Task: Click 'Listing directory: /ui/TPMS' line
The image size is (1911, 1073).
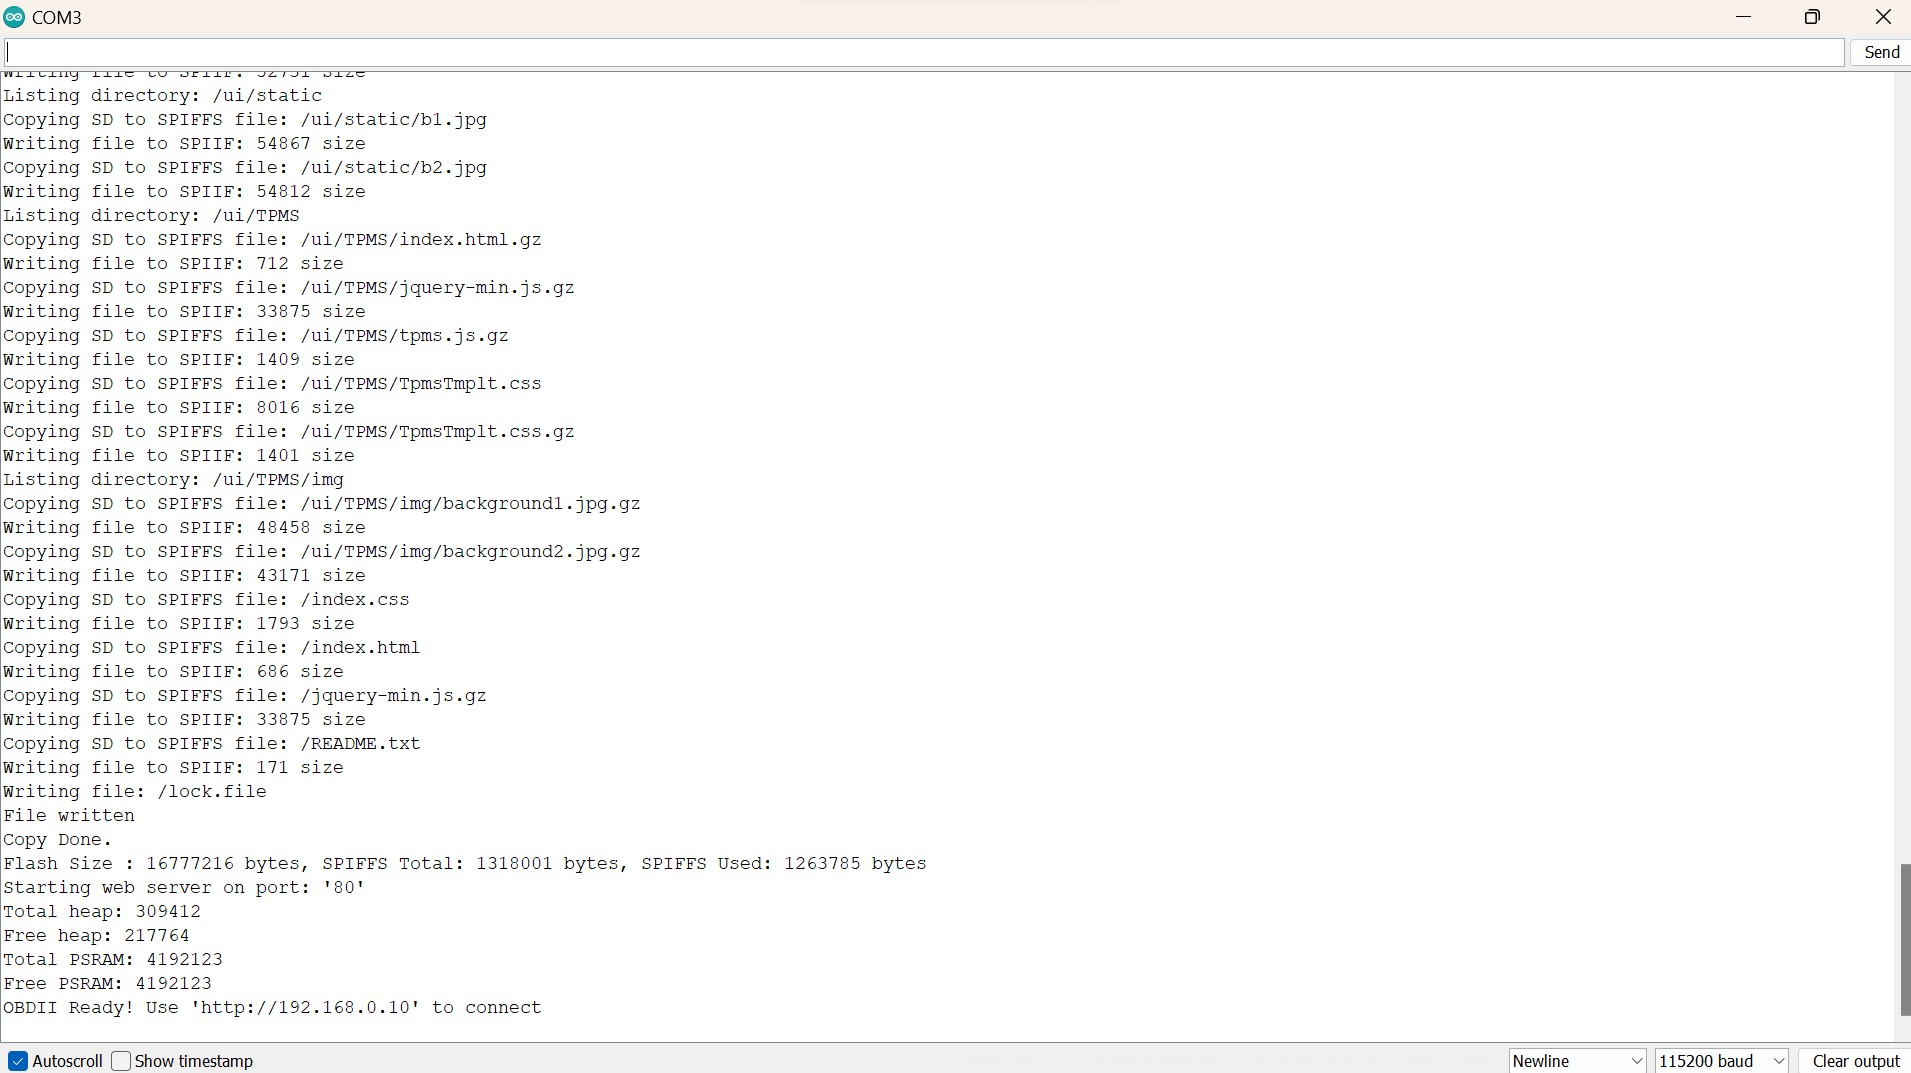Action: (x=151, y=216)
